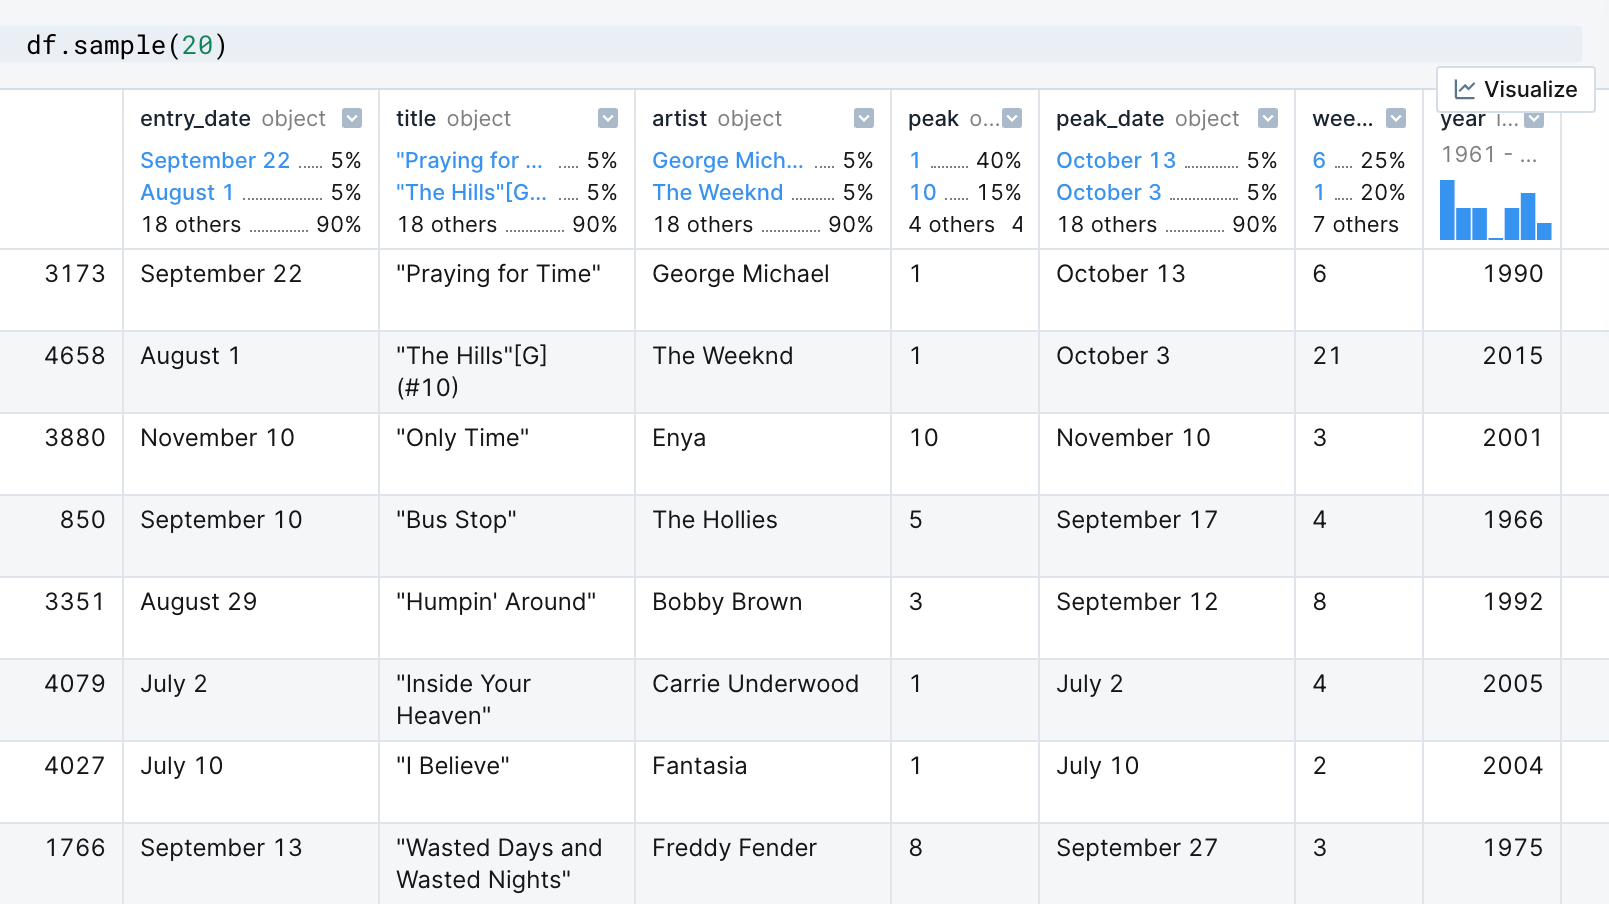Image resolution: width=1609 pixels, height=904 pixels.
Task: Select weeks value 6 showing 25%
Action: (1319, 160)
